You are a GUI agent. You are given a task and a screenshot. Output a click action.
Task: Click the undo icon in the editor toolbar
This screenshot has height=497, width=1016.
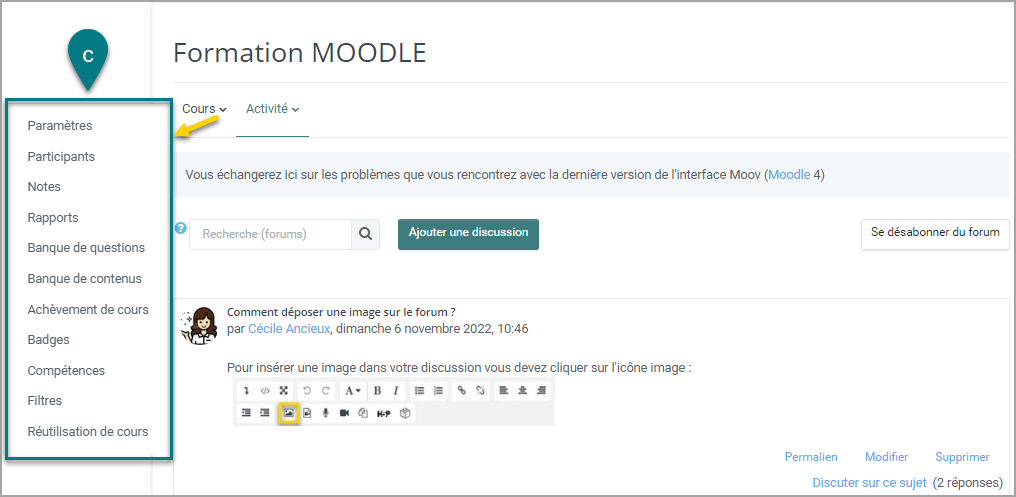(307, 391)
